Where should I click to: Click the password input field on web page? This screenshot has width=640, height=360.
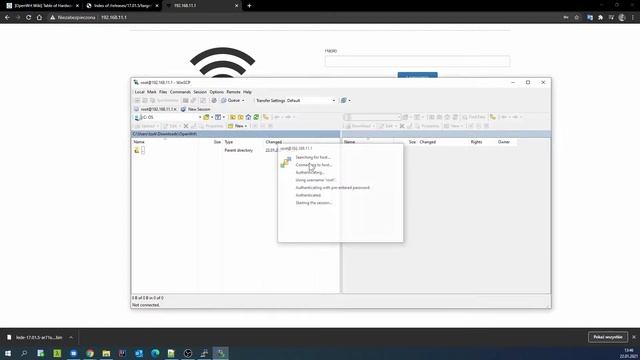[x=417, y=61]
